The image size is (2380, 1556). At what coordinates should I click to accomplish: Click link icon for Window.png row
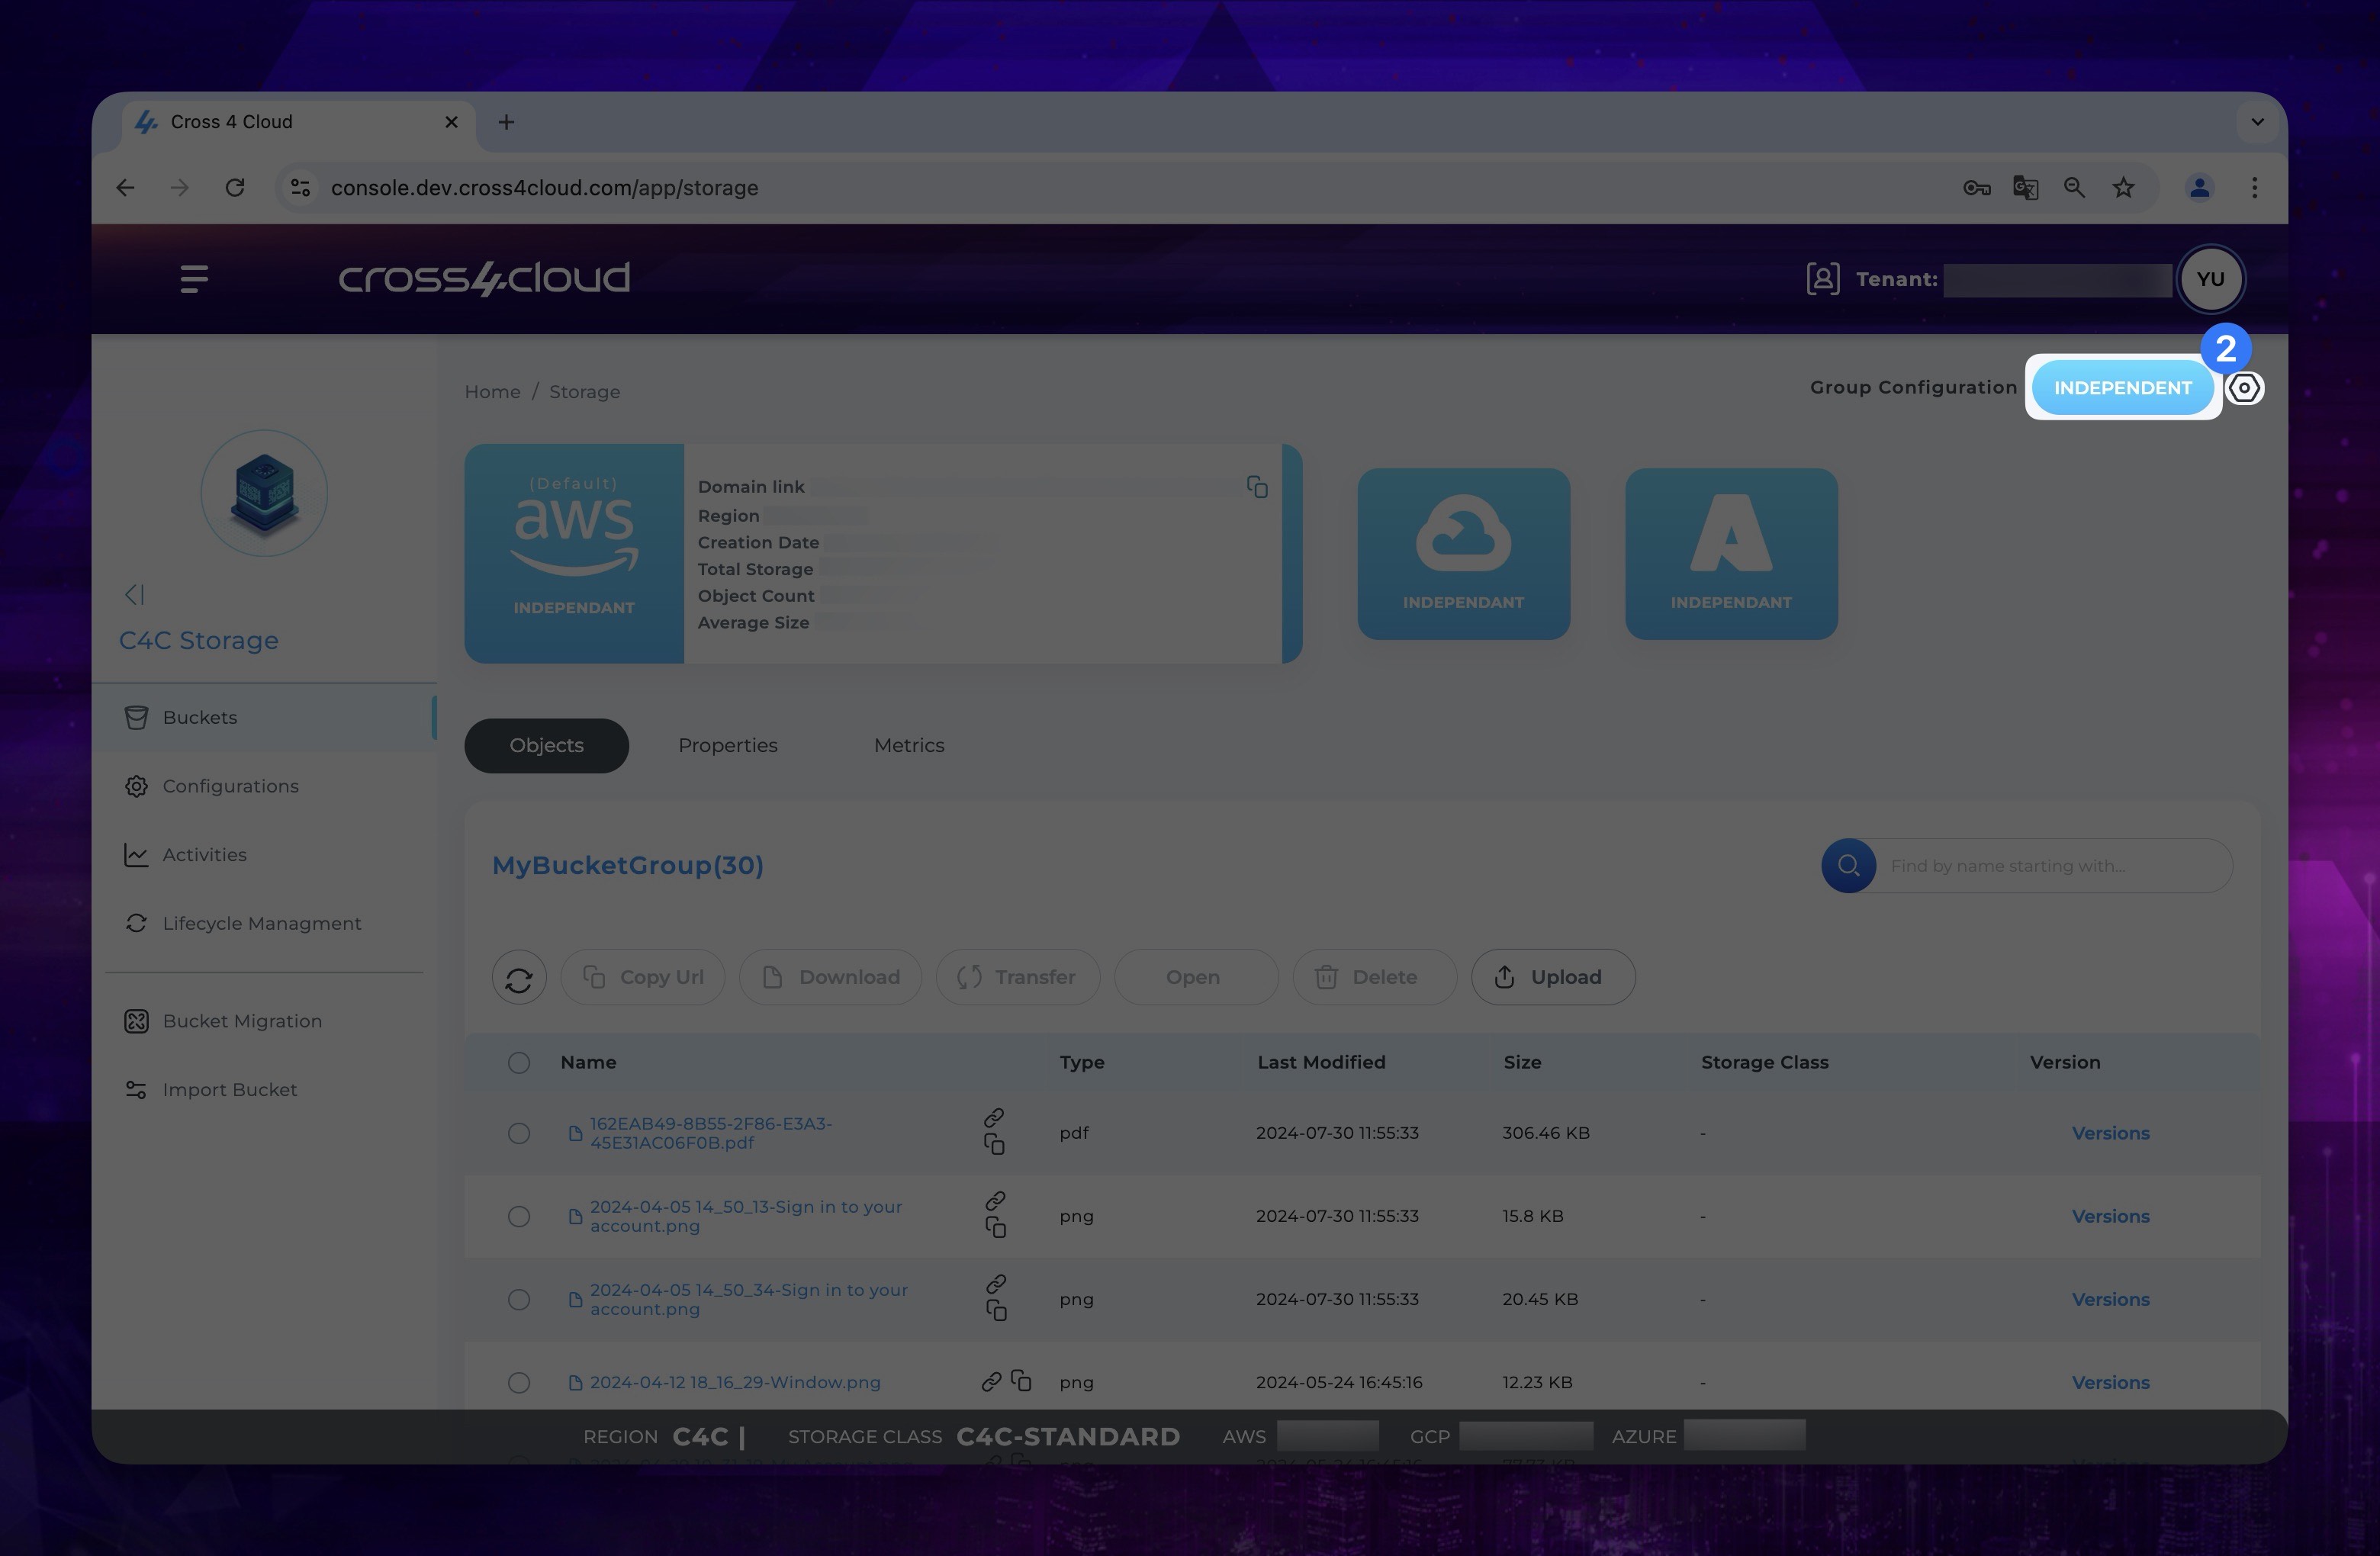click(991, 1383)
